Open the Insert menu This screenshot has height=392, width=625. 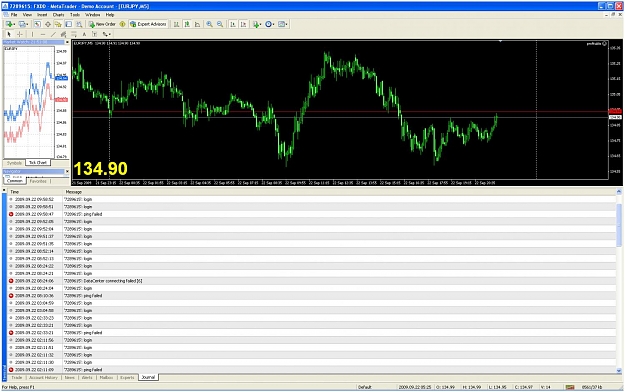click(x=42, y=15)
